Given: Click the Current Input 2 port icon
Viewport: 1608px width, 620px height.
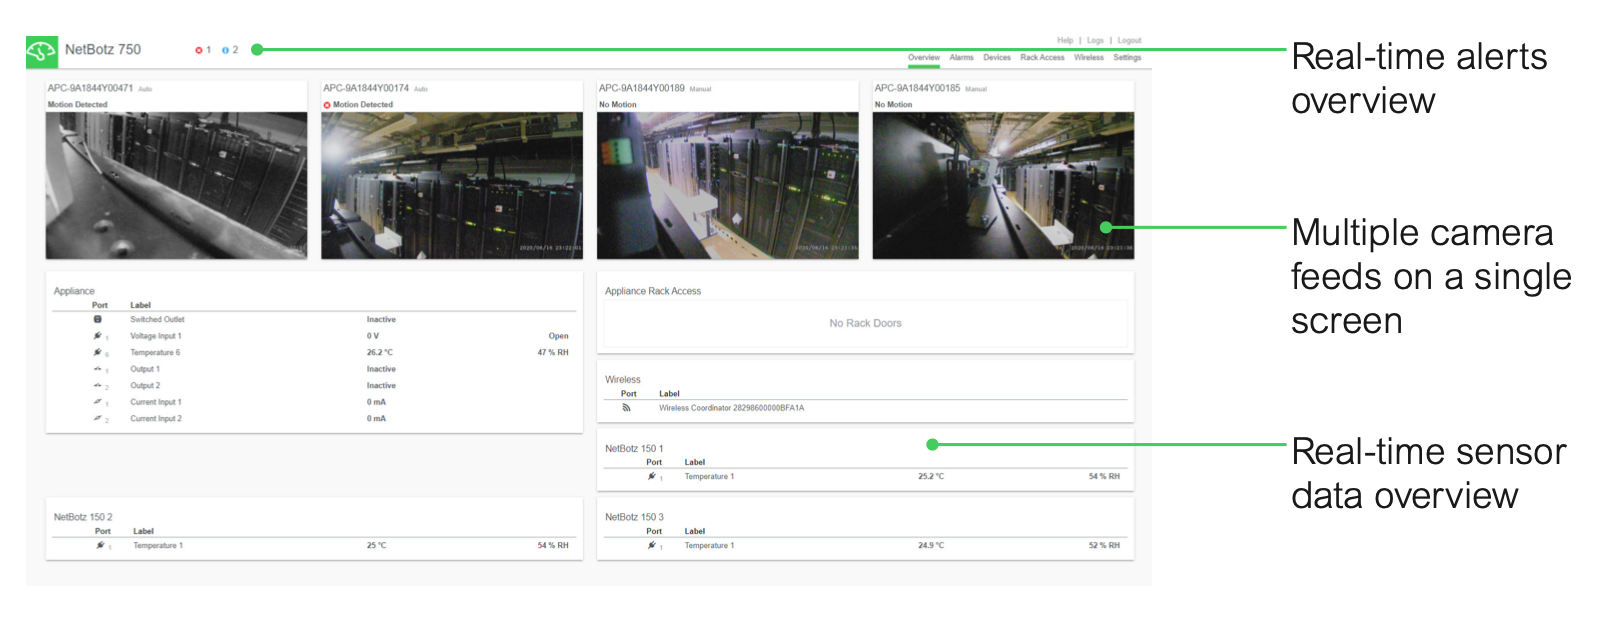Looking at the screenshot, I should [x=97, y=418].
